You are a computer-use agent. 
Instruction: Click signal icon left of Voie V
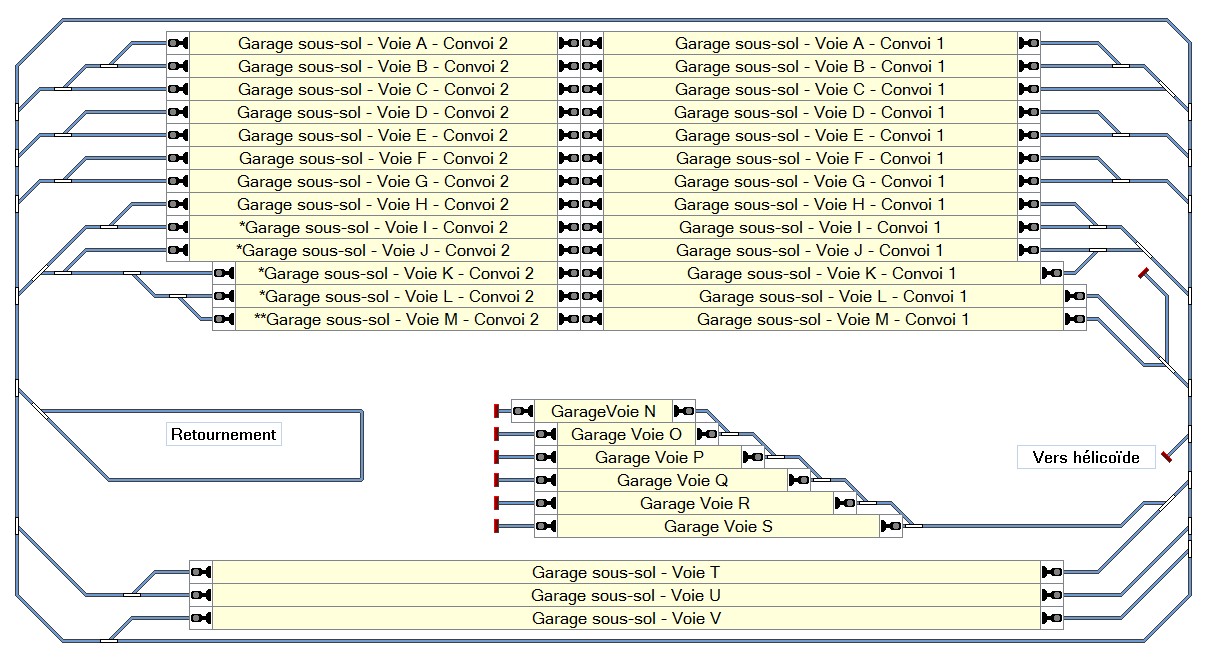pos(201,618)
